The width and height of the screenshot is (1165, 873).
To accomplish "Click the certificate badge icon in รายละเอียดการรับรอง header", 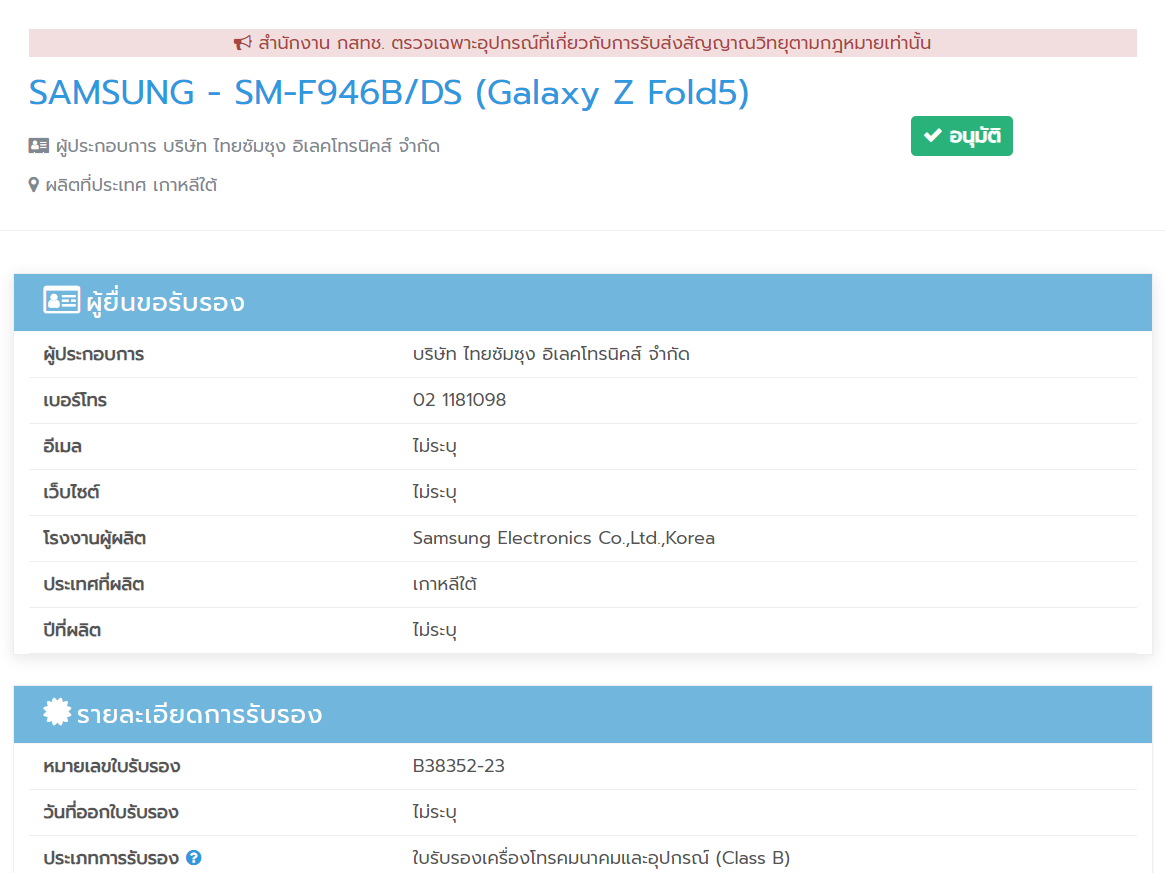I will tap(57, 713).
